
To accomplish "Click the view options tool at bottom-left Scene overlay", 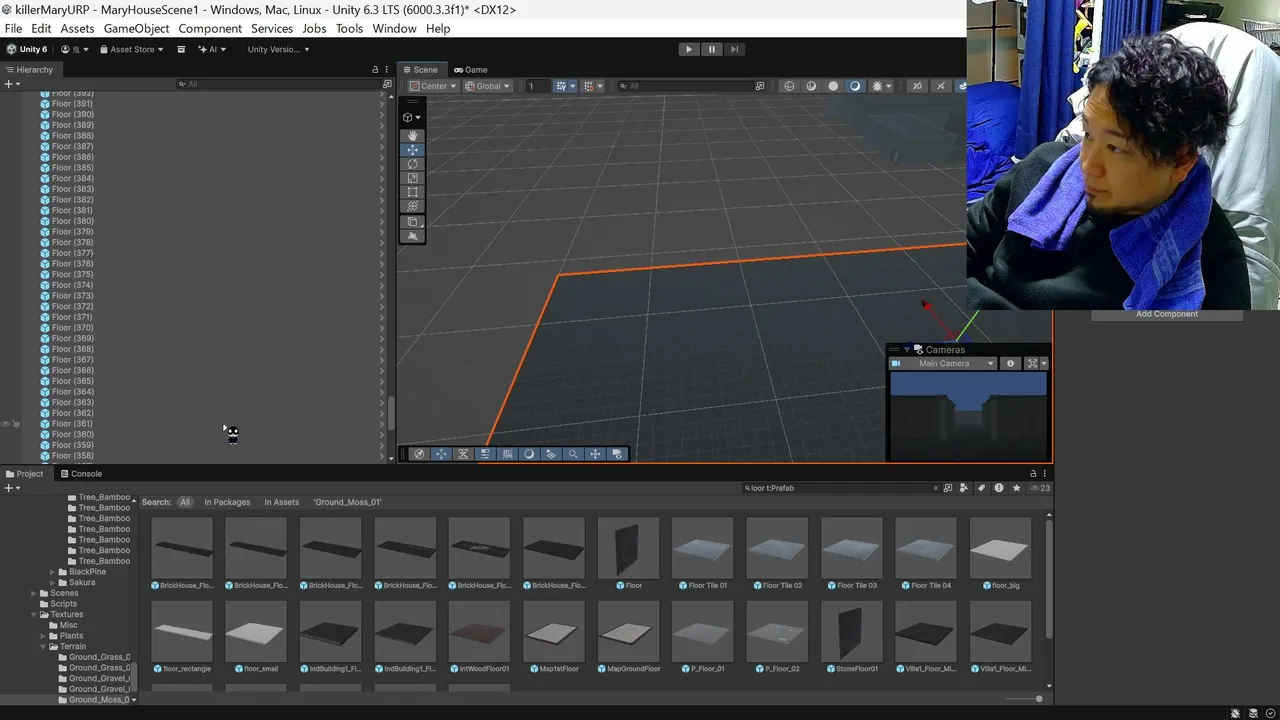I will (x=419, y=454).
